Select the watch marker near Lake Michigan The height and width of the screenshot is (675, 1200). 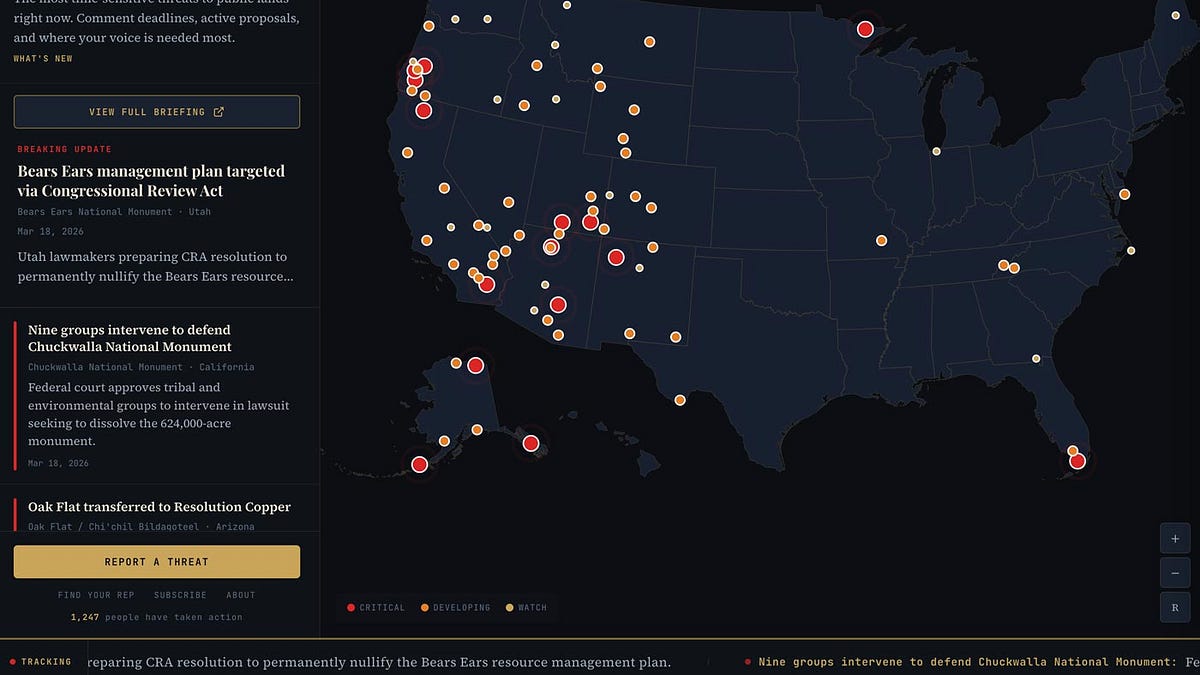coord(937,151)
